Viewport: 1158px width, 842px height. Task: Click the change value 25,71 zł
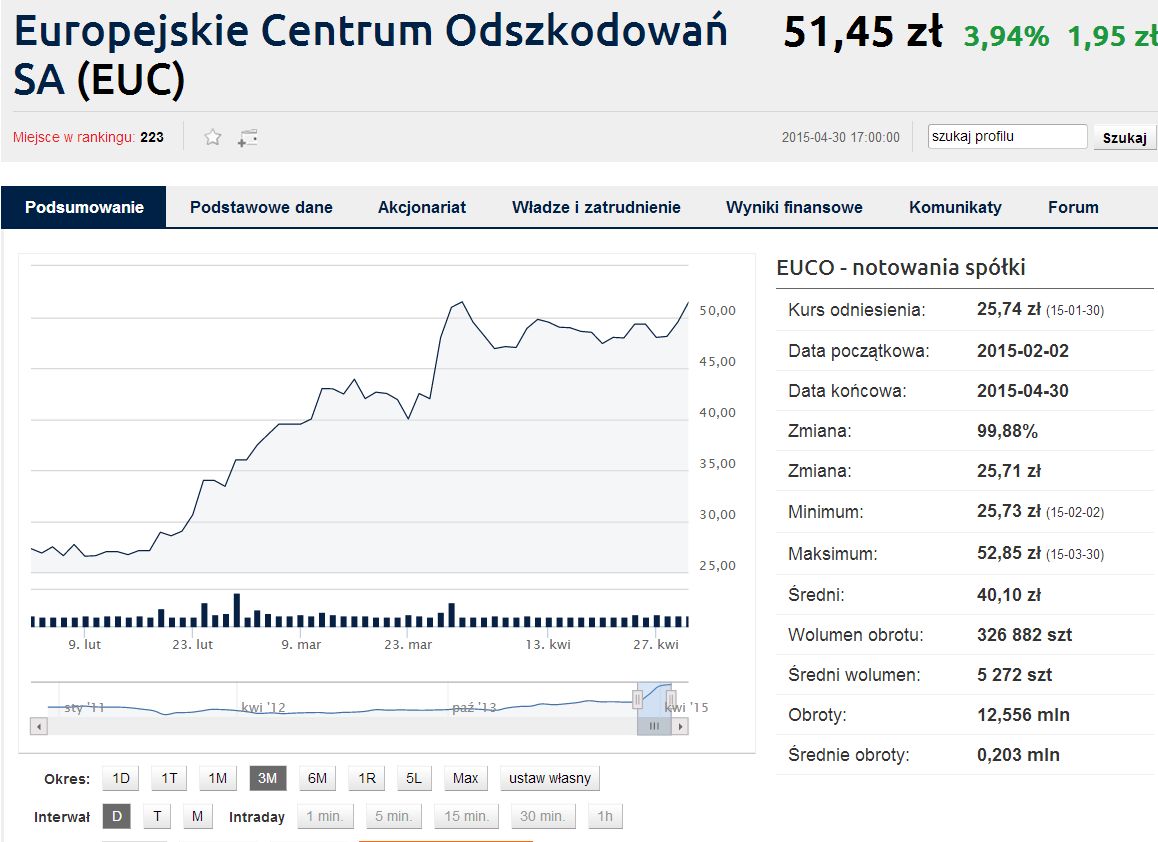(x=1009, y=471)
